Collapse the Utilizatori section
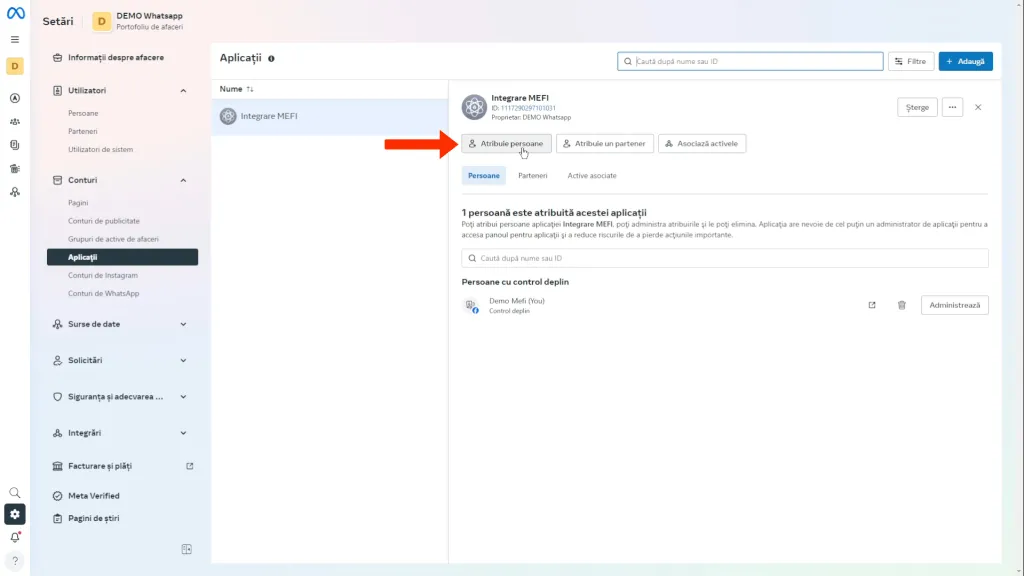 coord(184,91)
